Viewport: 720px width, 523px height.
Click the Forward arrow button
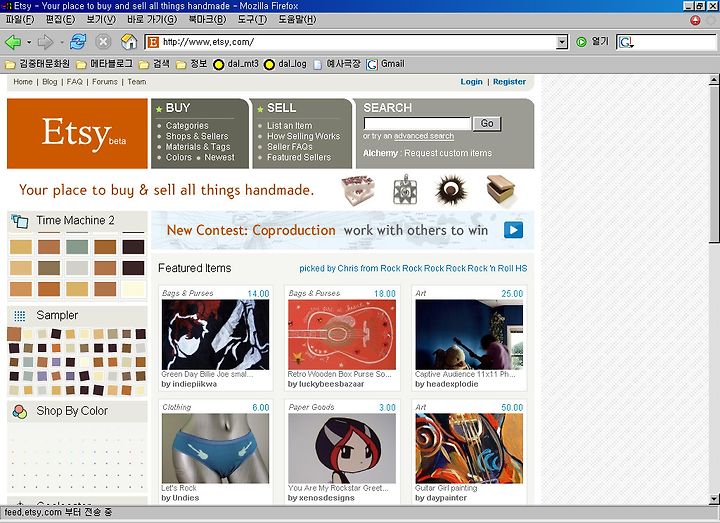[45, 42]
